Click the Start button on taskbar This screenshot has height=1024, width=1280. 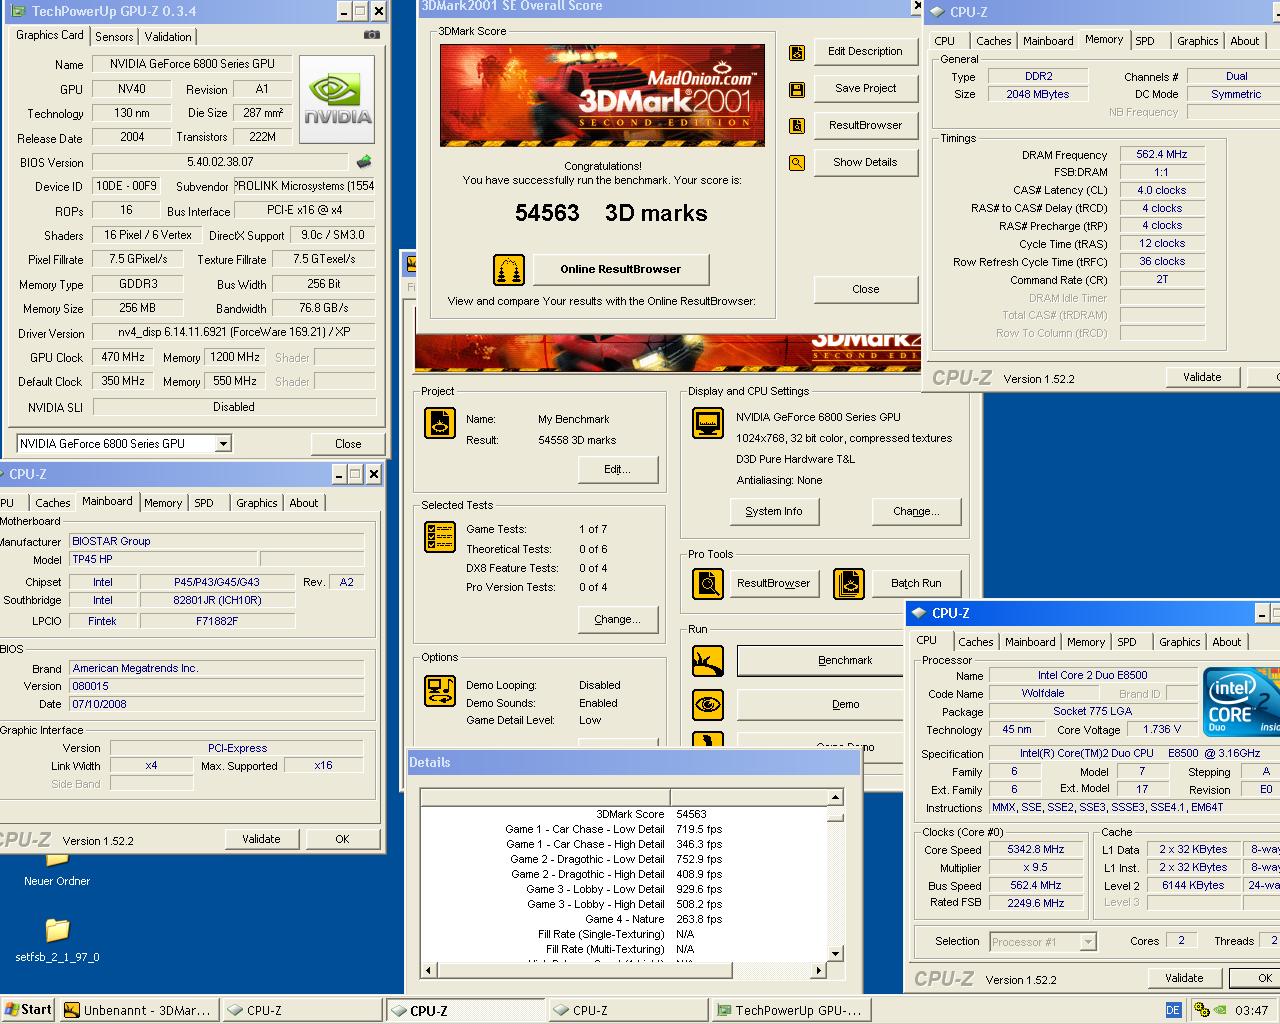pyautogui.click(x=29, y=1010)
